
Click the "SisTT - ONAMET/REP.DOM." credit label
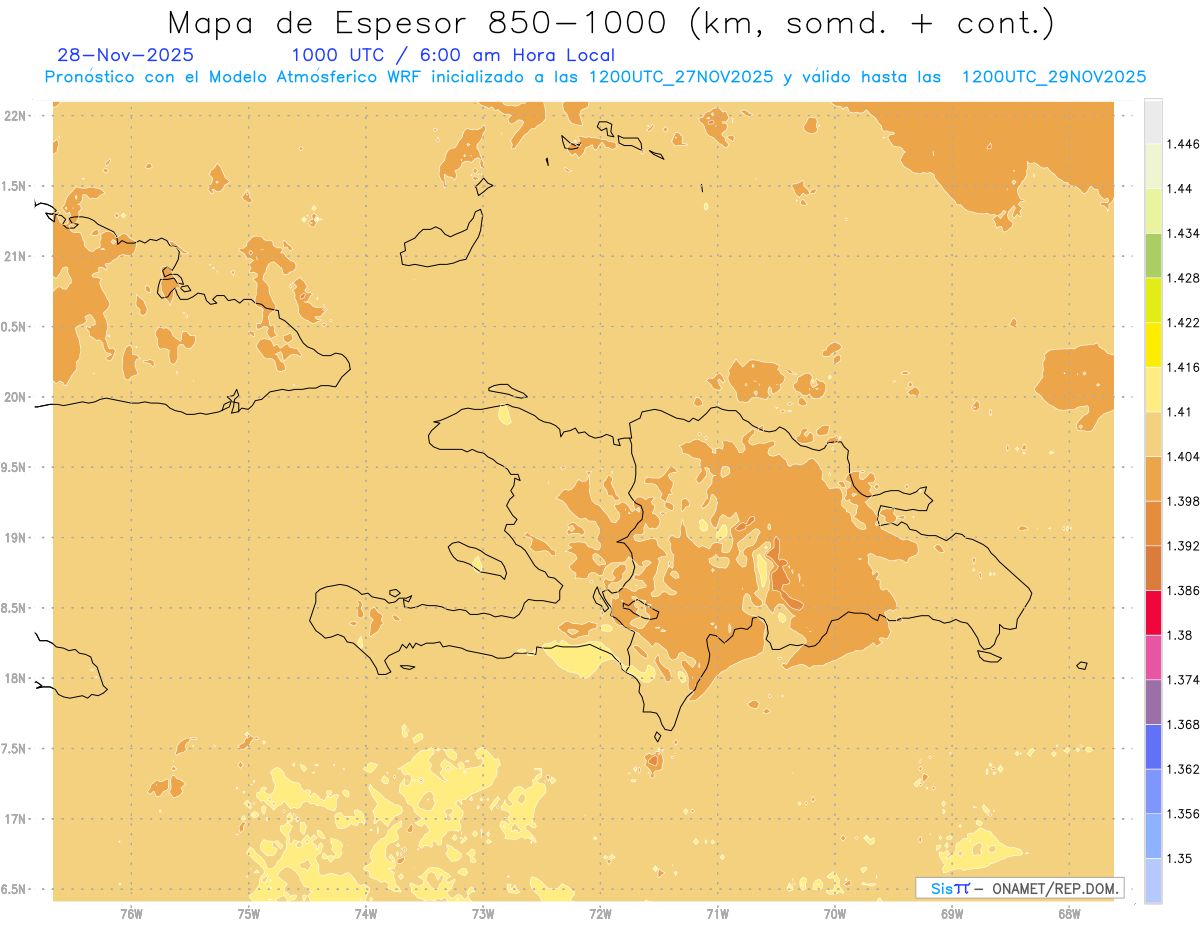pyautogui.click(x=1020, y=888)
